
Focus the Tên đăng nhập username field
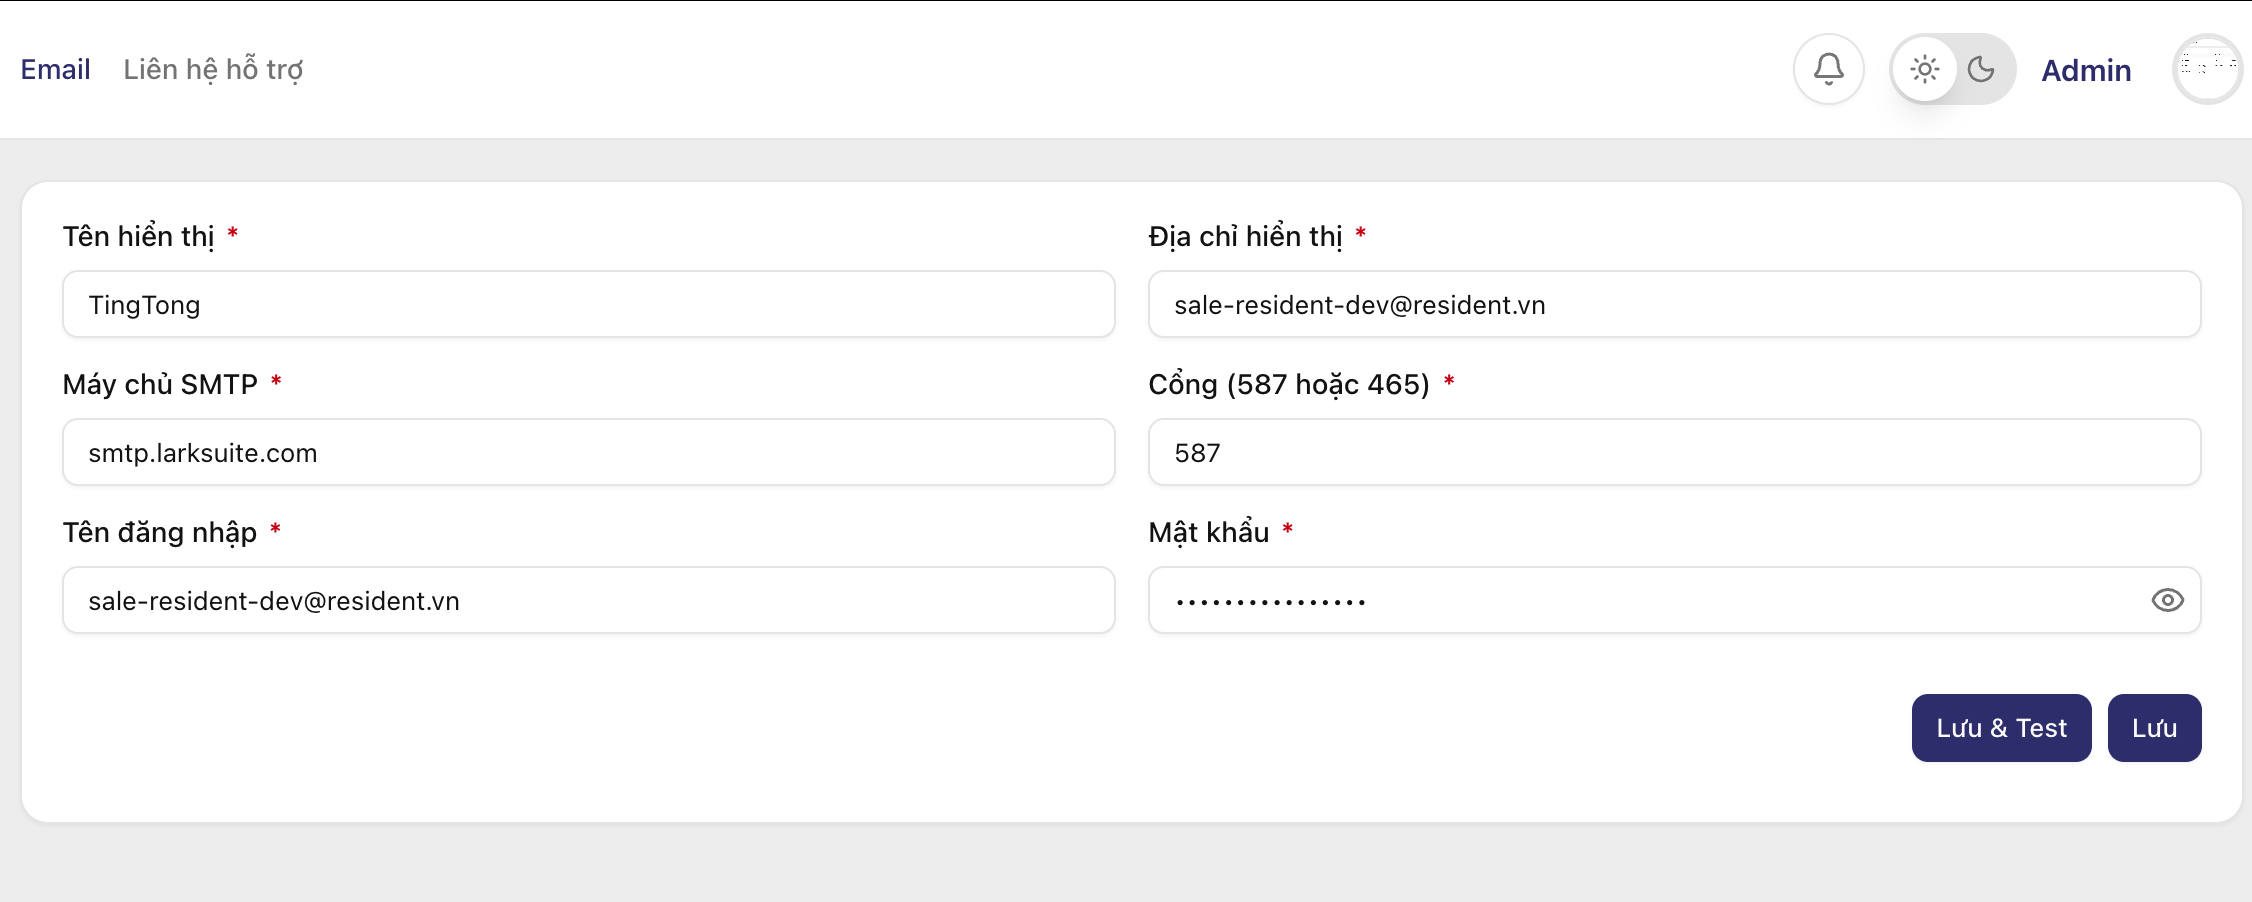pyautogui.click(x=588, y=600)
